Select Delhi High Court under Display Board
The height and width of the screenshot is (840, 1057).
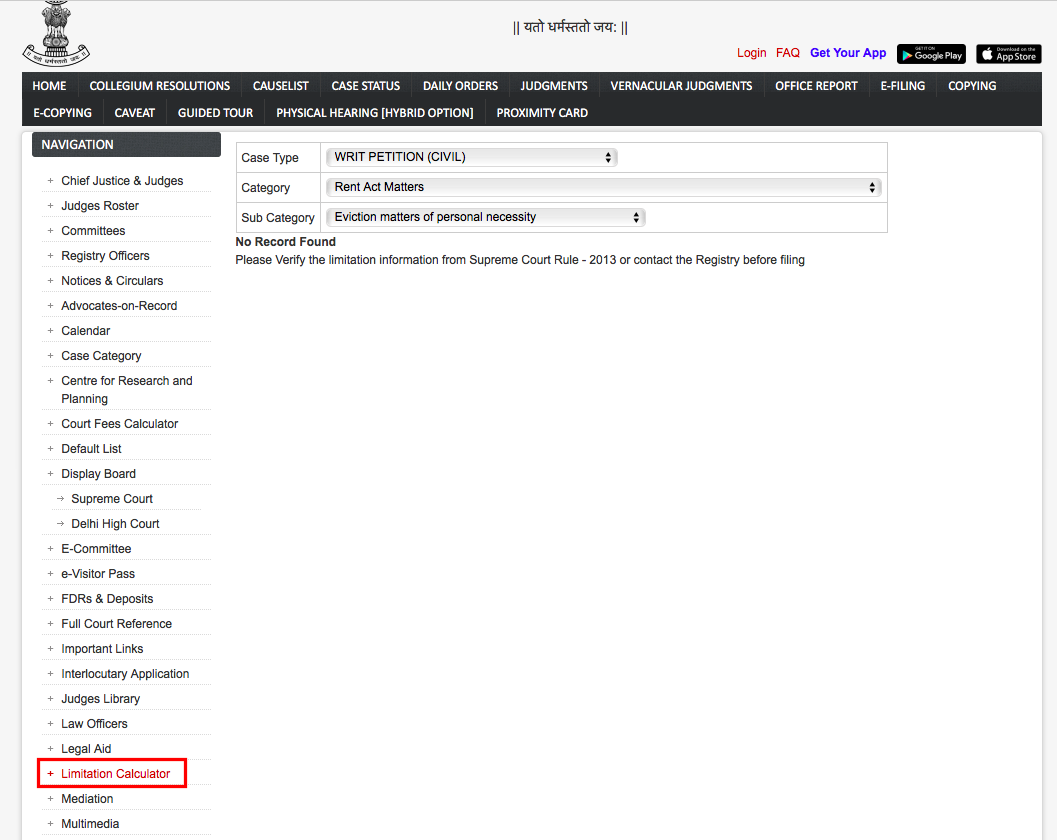click(x=115, y=524)
